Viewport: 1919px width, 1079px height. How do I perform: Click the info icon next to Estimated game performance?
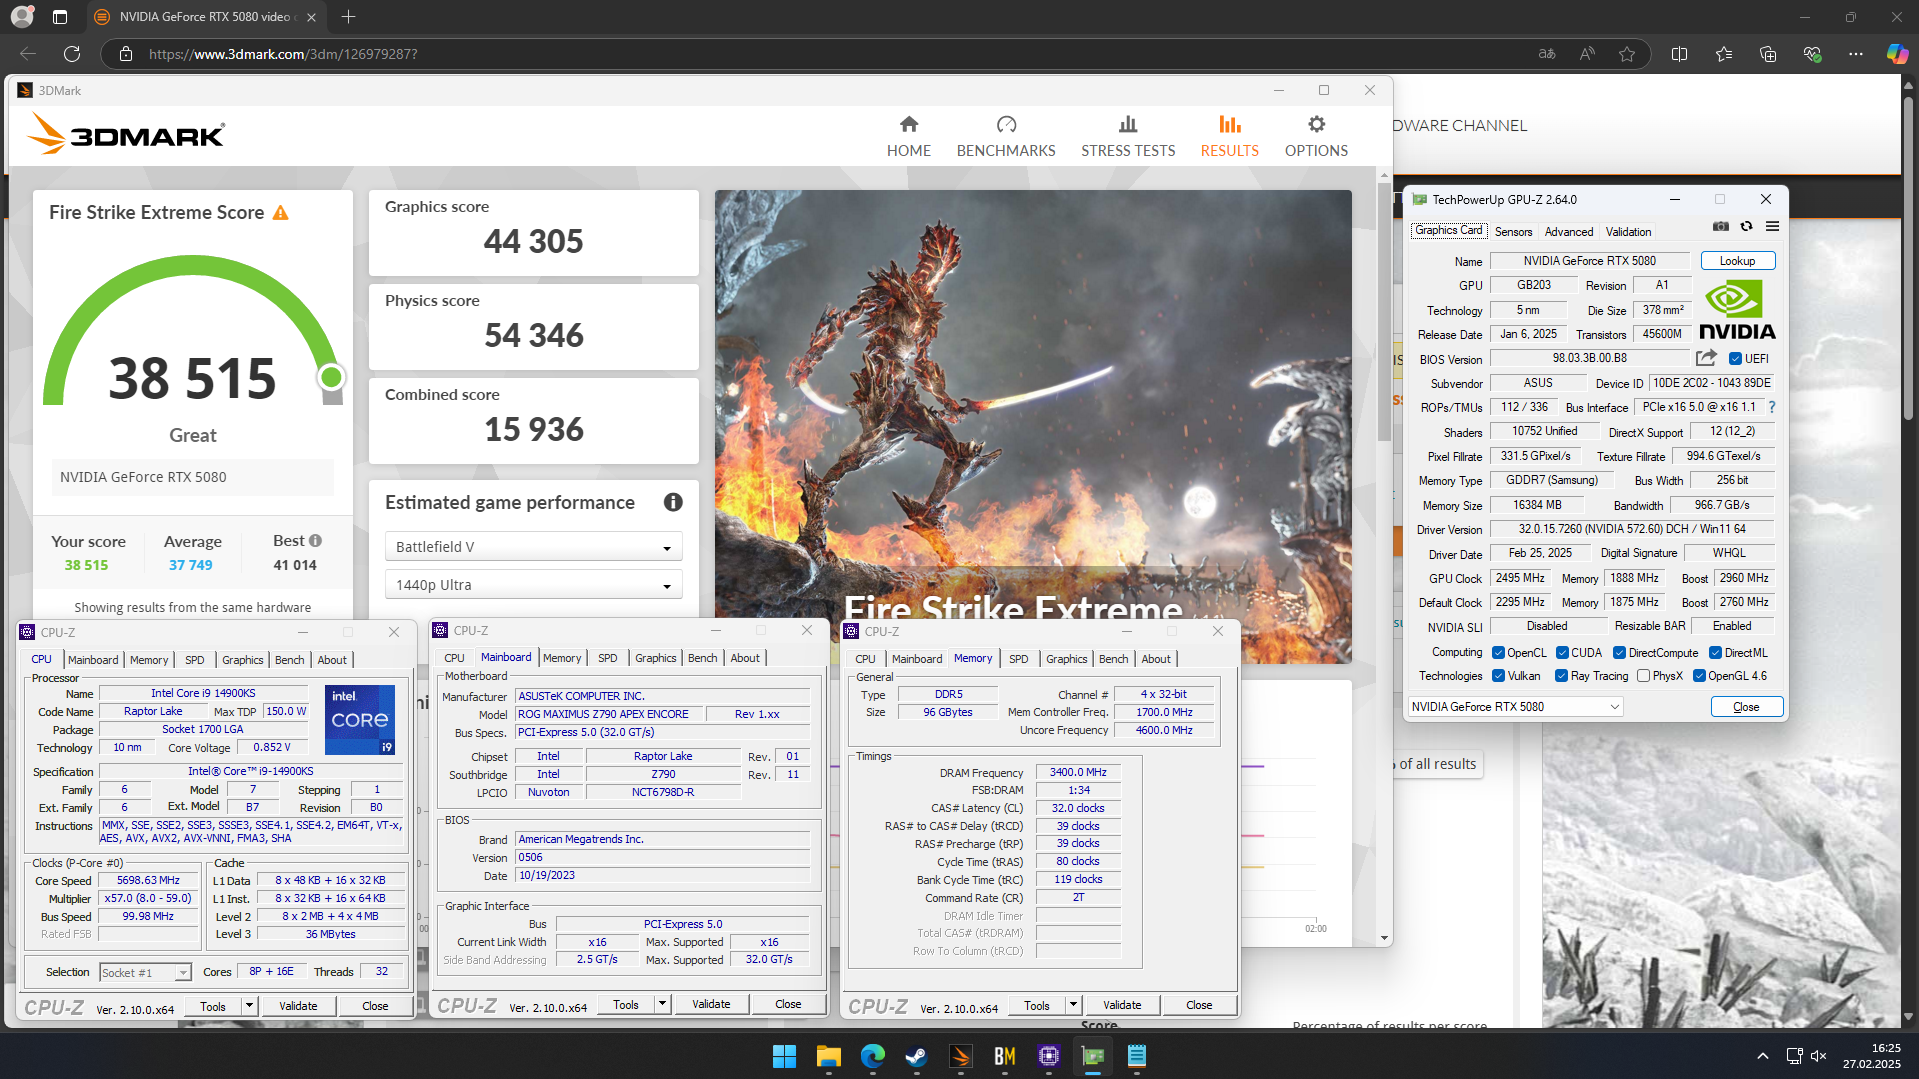pos(673,502)
